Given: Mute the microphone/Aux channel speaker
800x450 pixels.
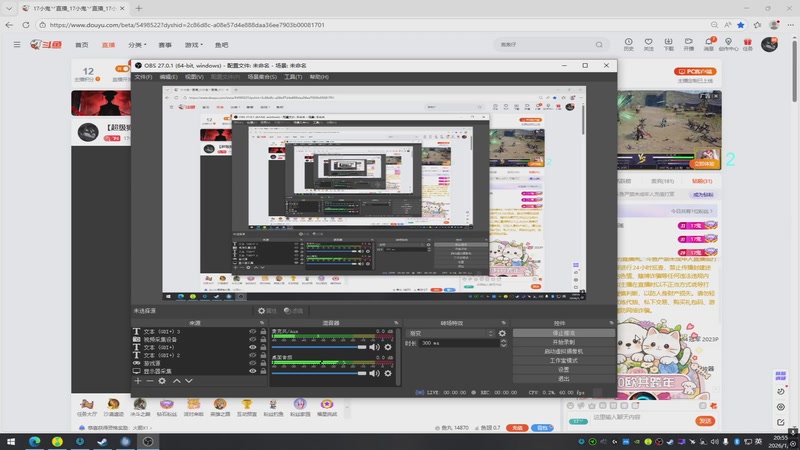Looking at the screenshot, I should coord(374,347).
